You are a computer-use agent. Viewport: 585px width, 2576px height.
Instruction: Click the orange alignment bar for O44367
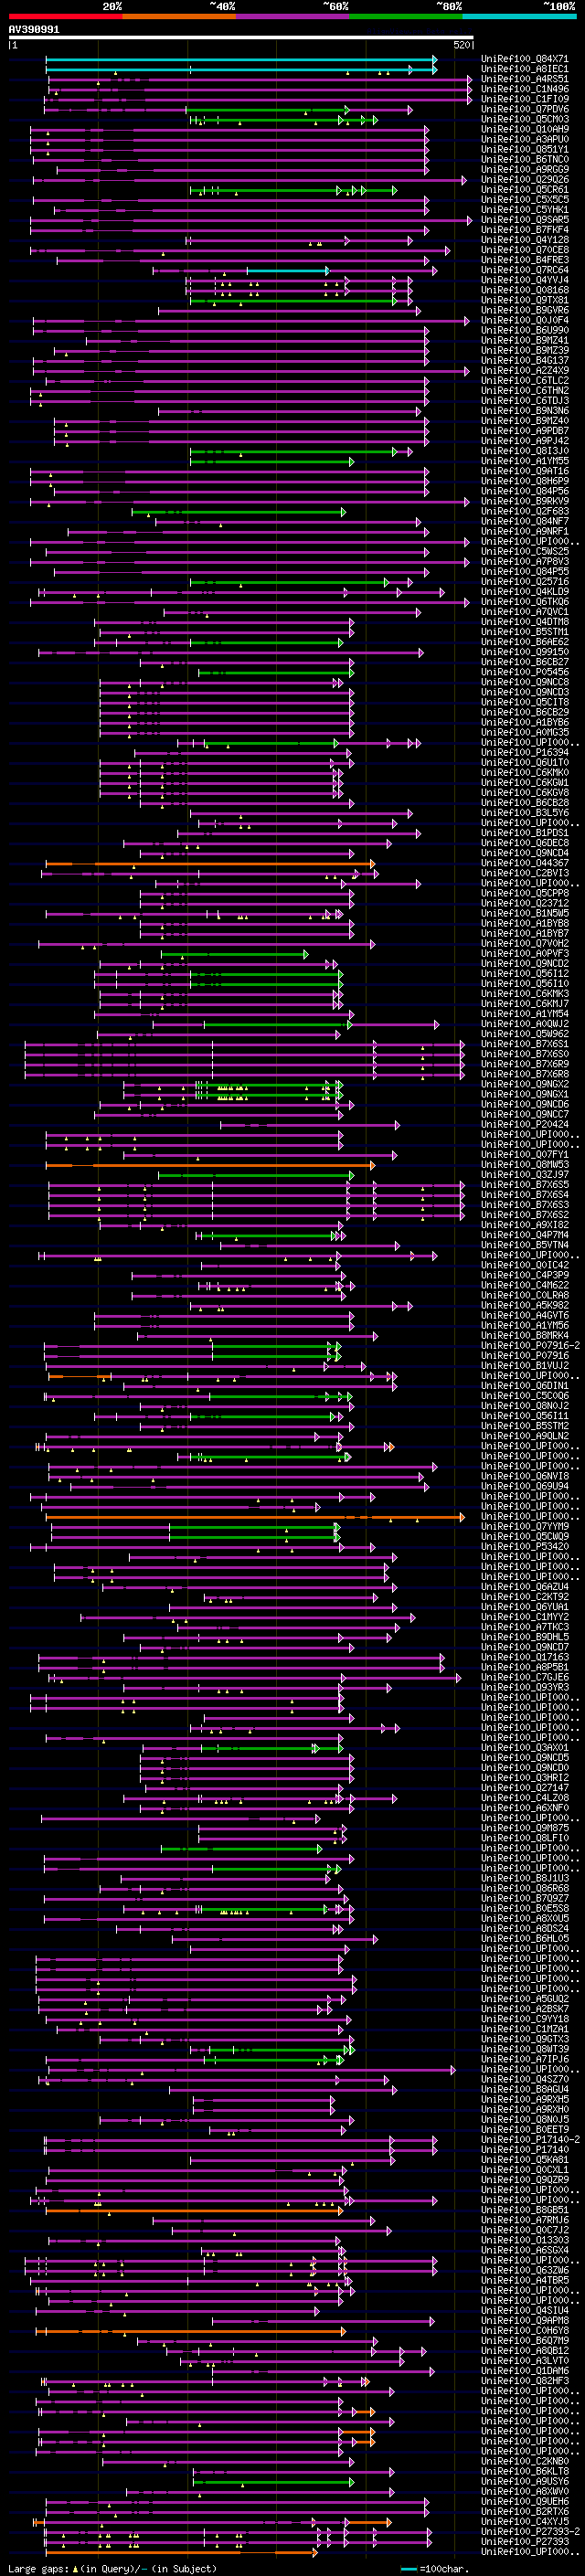click(x=210, y=863)
